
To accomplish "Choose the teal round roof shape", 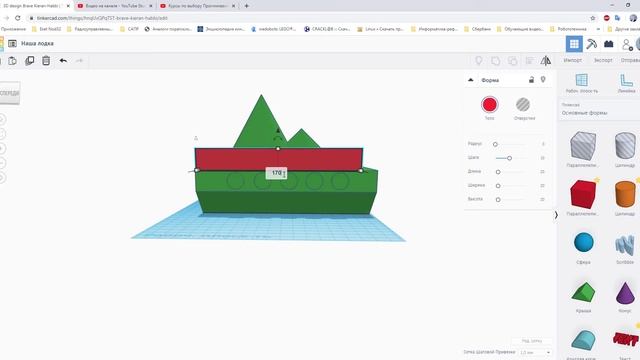I will pos(583,341).
